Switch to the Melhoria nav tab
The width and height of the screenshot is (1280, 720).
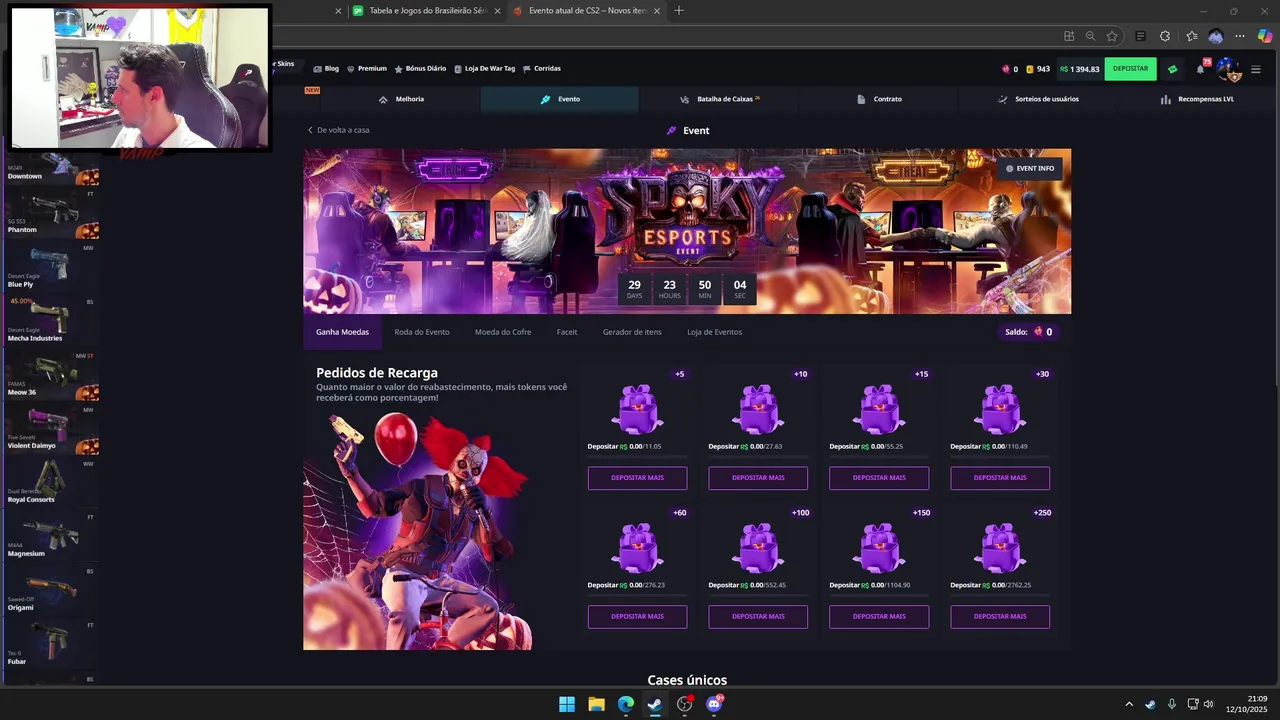pyautogui.click(x=401, y=99)
